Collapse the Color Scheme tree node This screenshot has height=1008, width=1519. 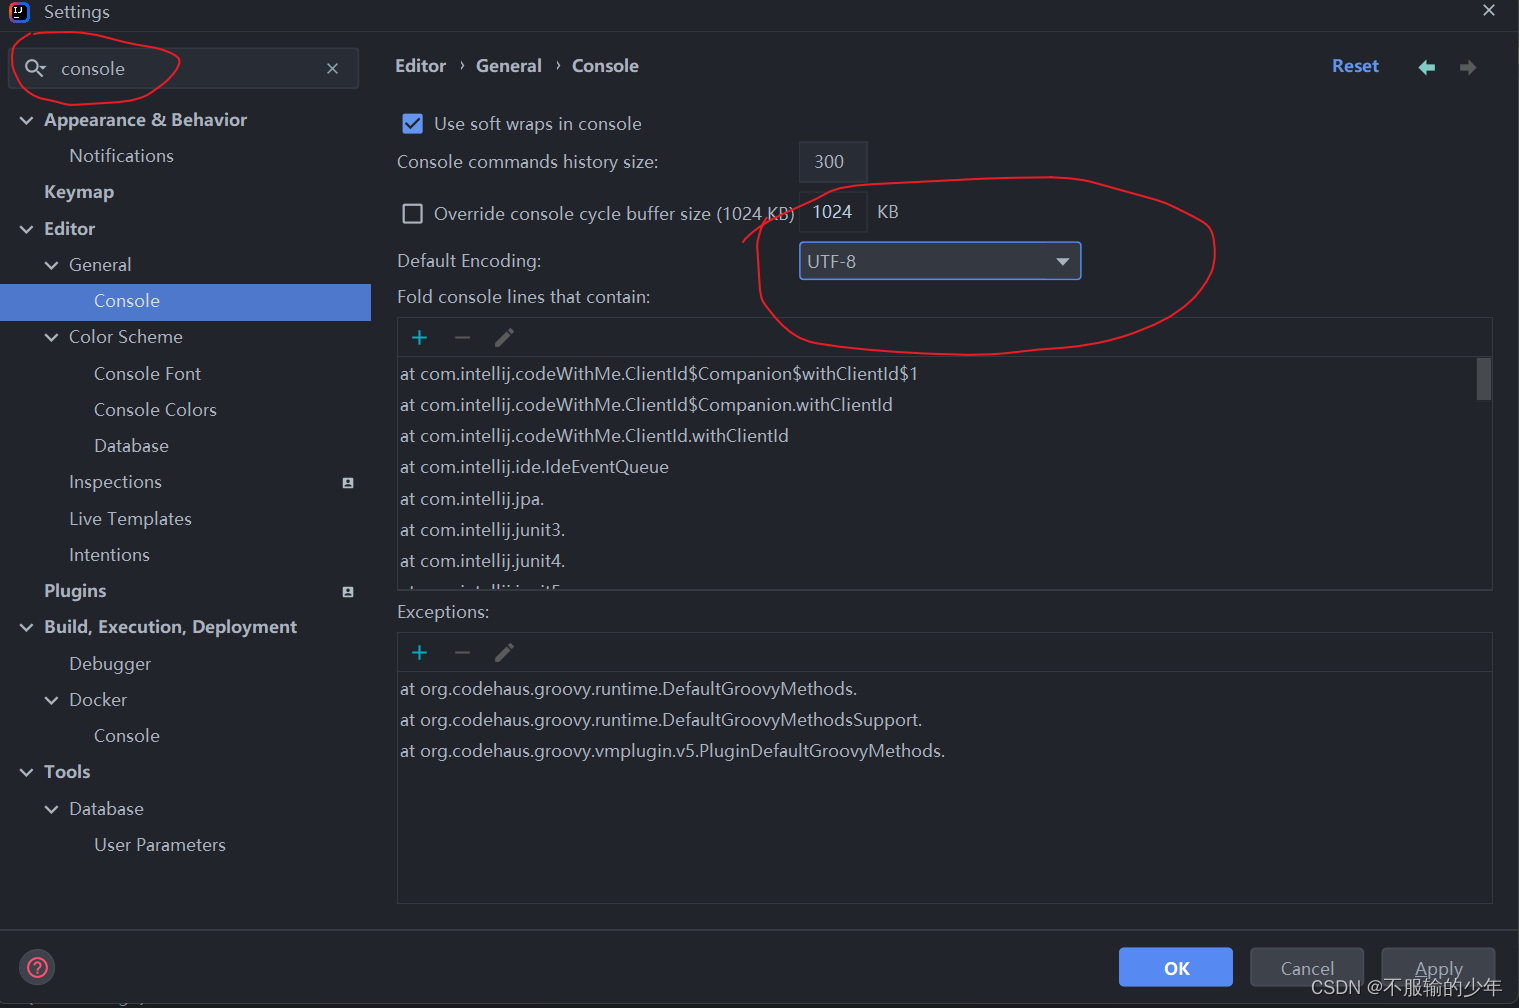click(52, 337)
